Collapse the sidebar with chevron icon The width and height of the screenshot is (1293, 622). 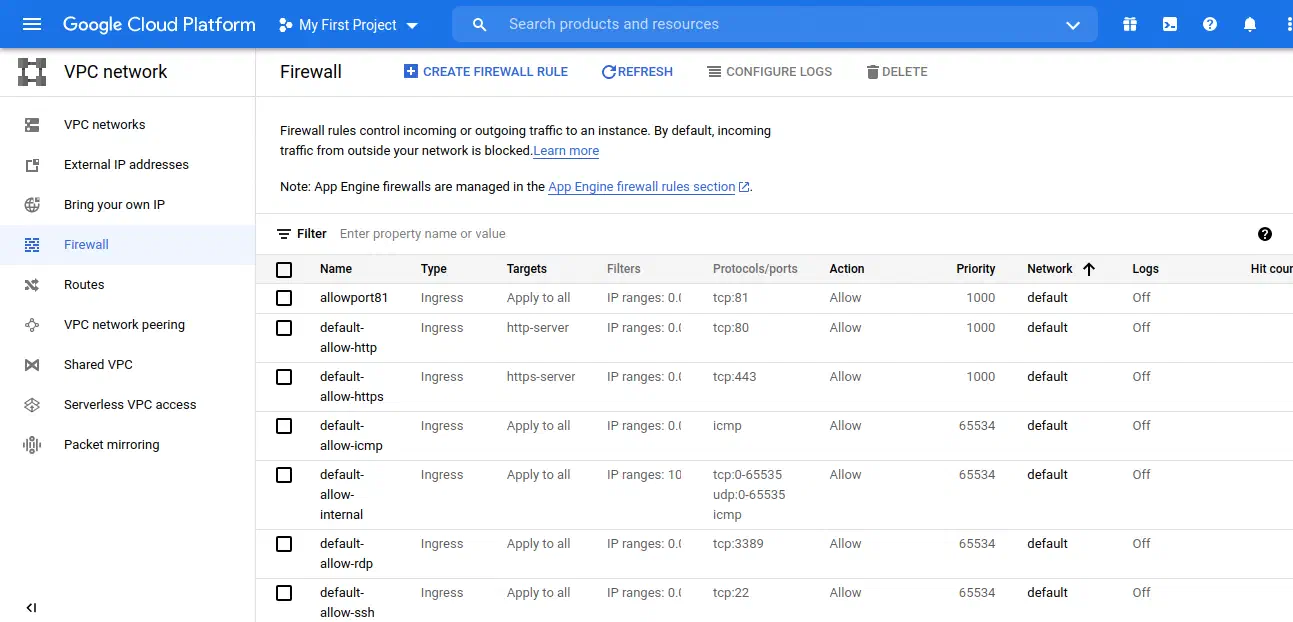[31, 607]
